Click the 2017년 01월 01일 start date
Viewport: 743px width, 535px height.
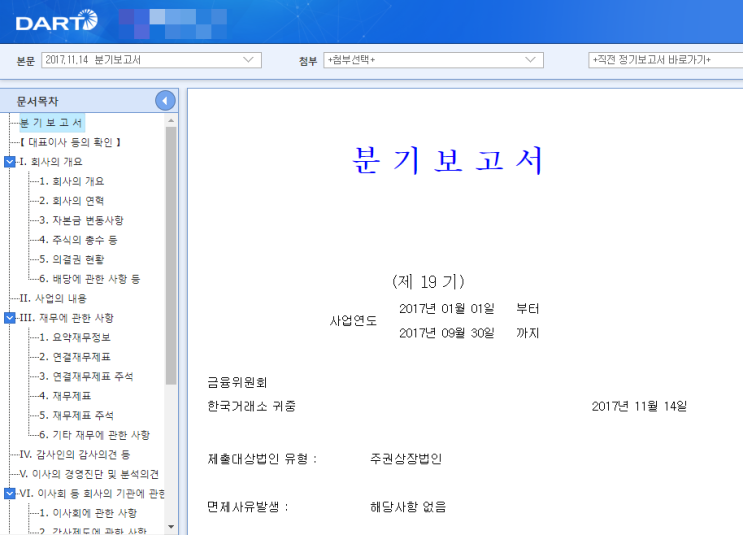pos(446,309)
